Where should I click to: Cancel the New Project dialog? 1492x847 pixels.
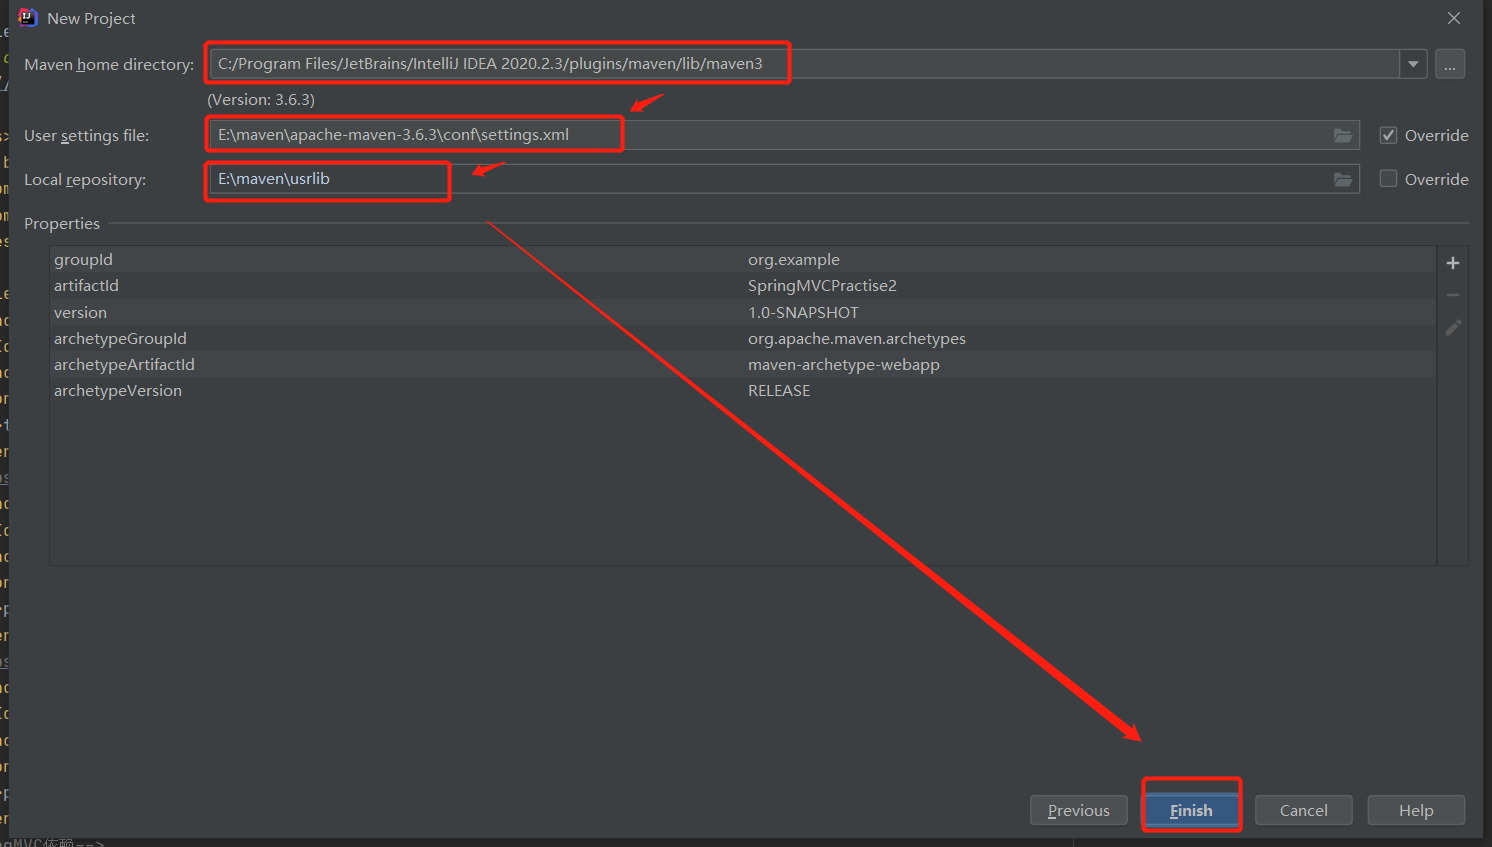tap(1303, 810)
